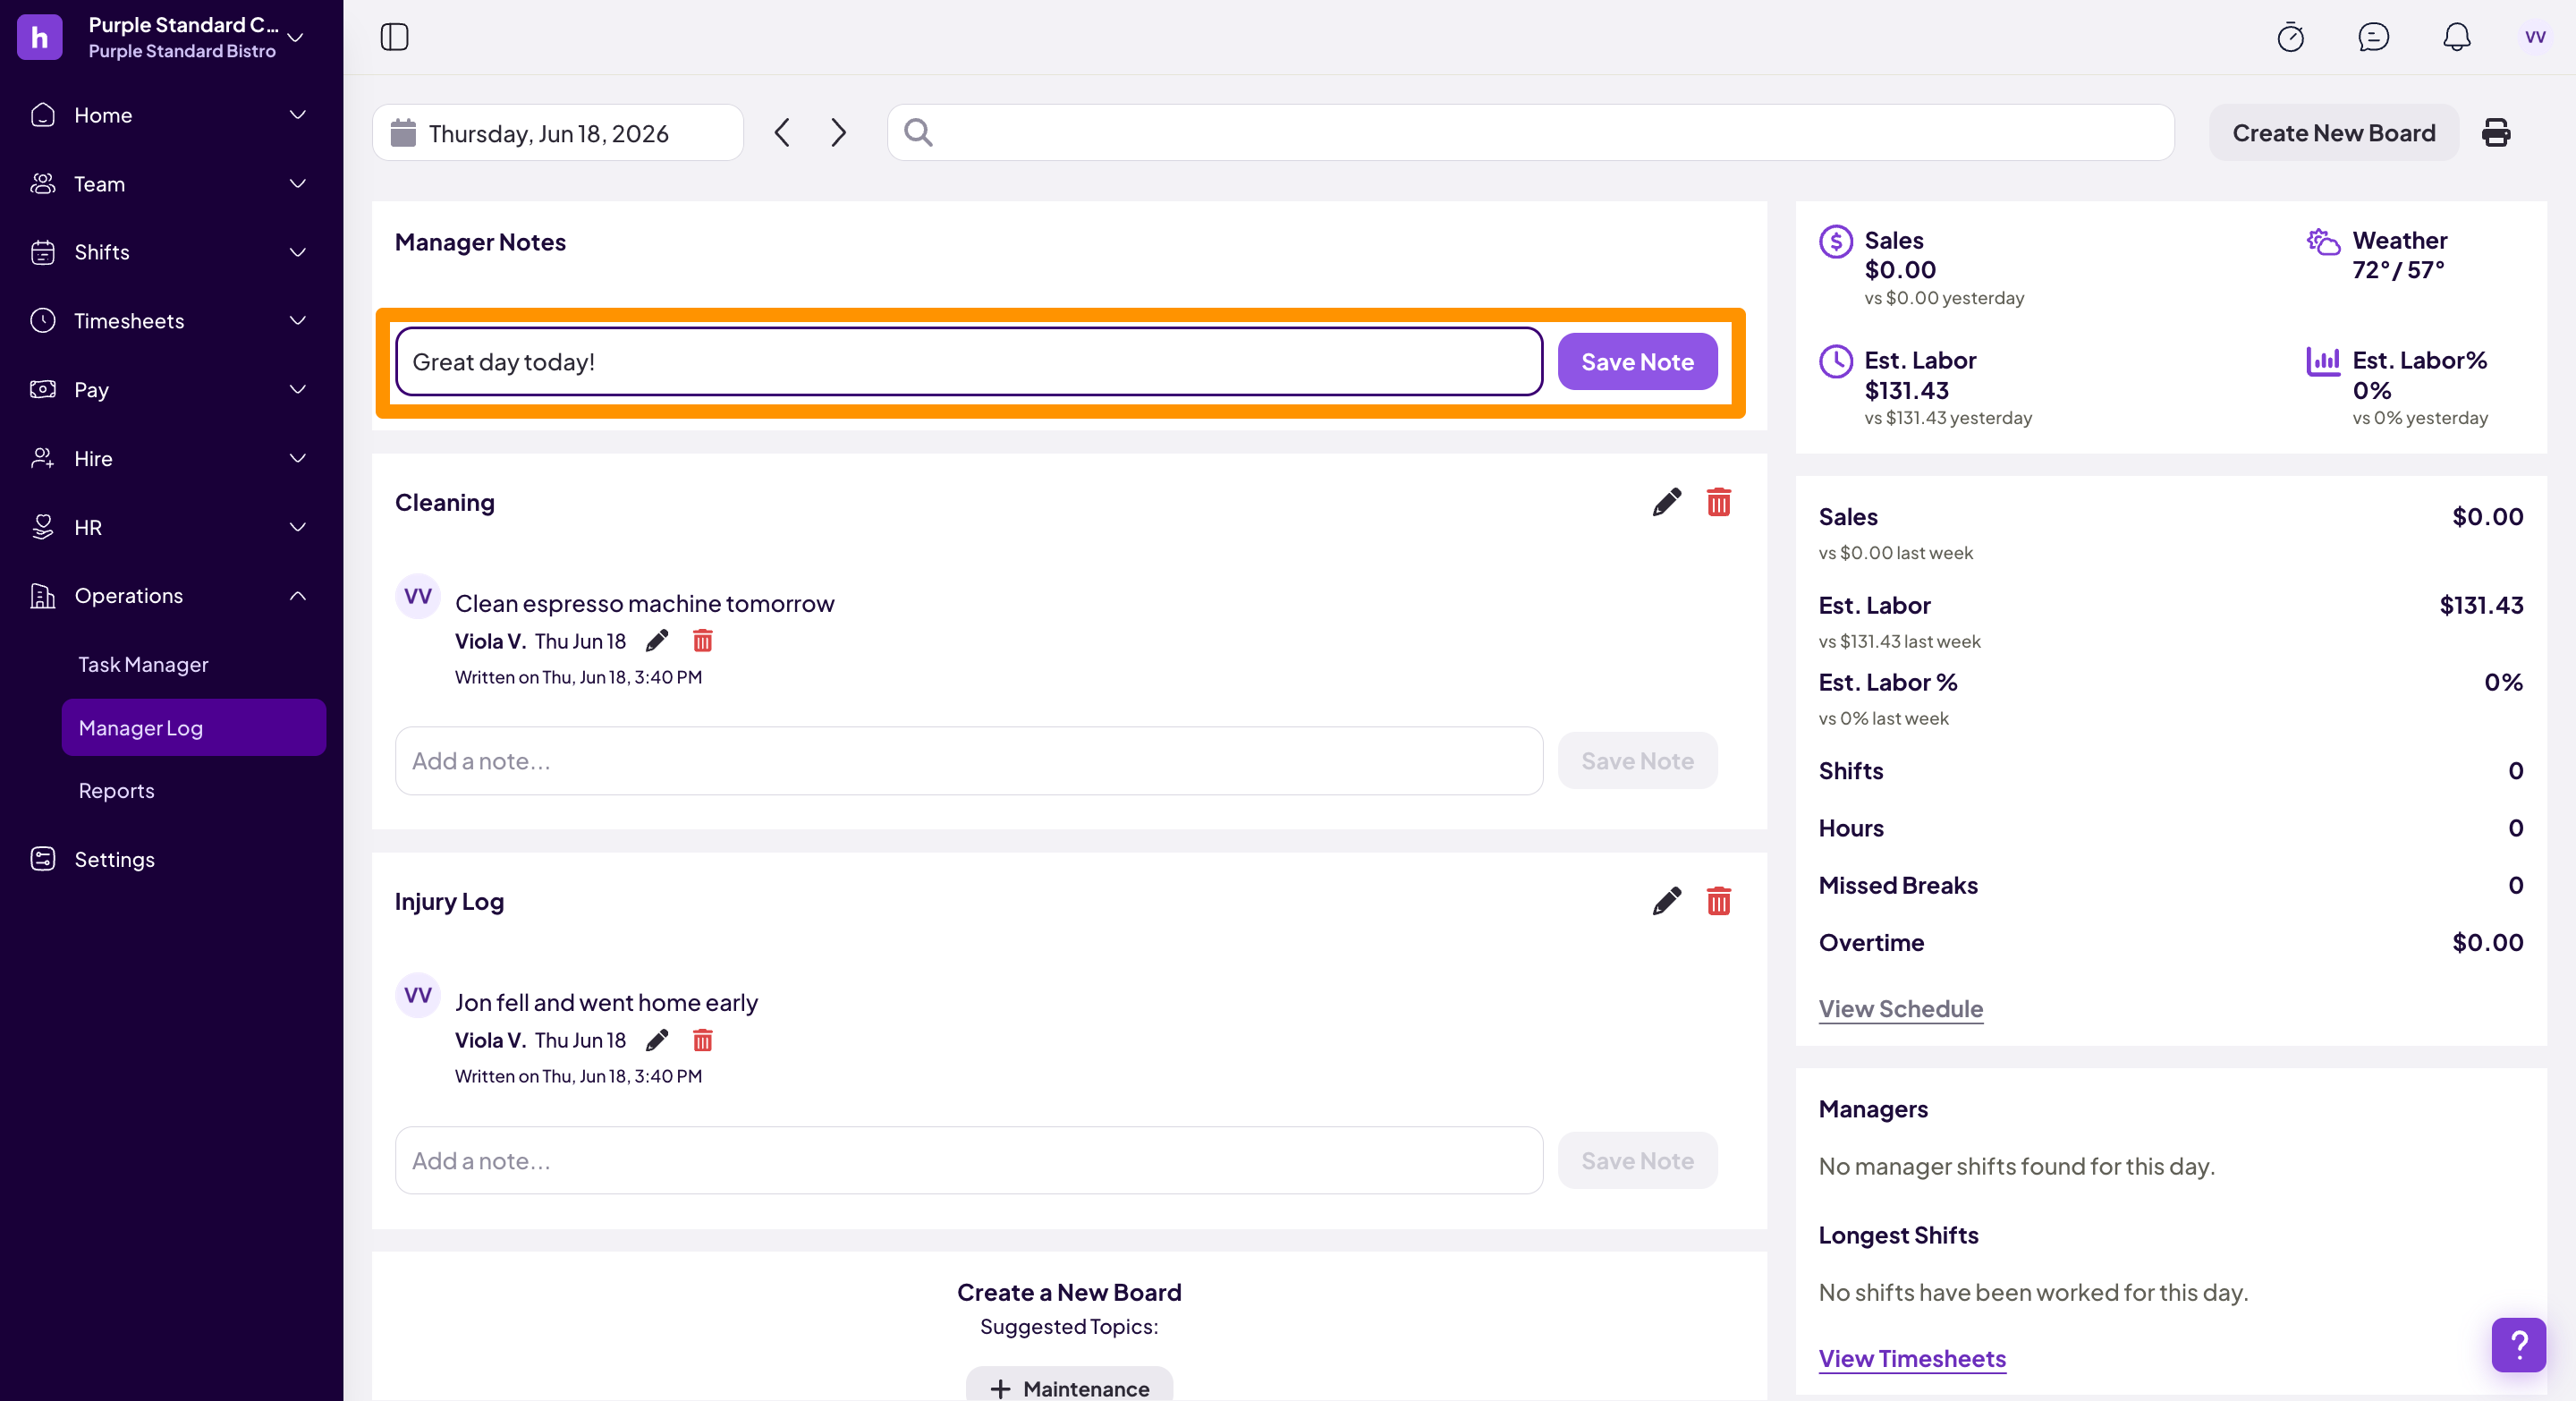Delete the Jon fell note
Screen dimensions: 2576x1401
(702, 1040)
